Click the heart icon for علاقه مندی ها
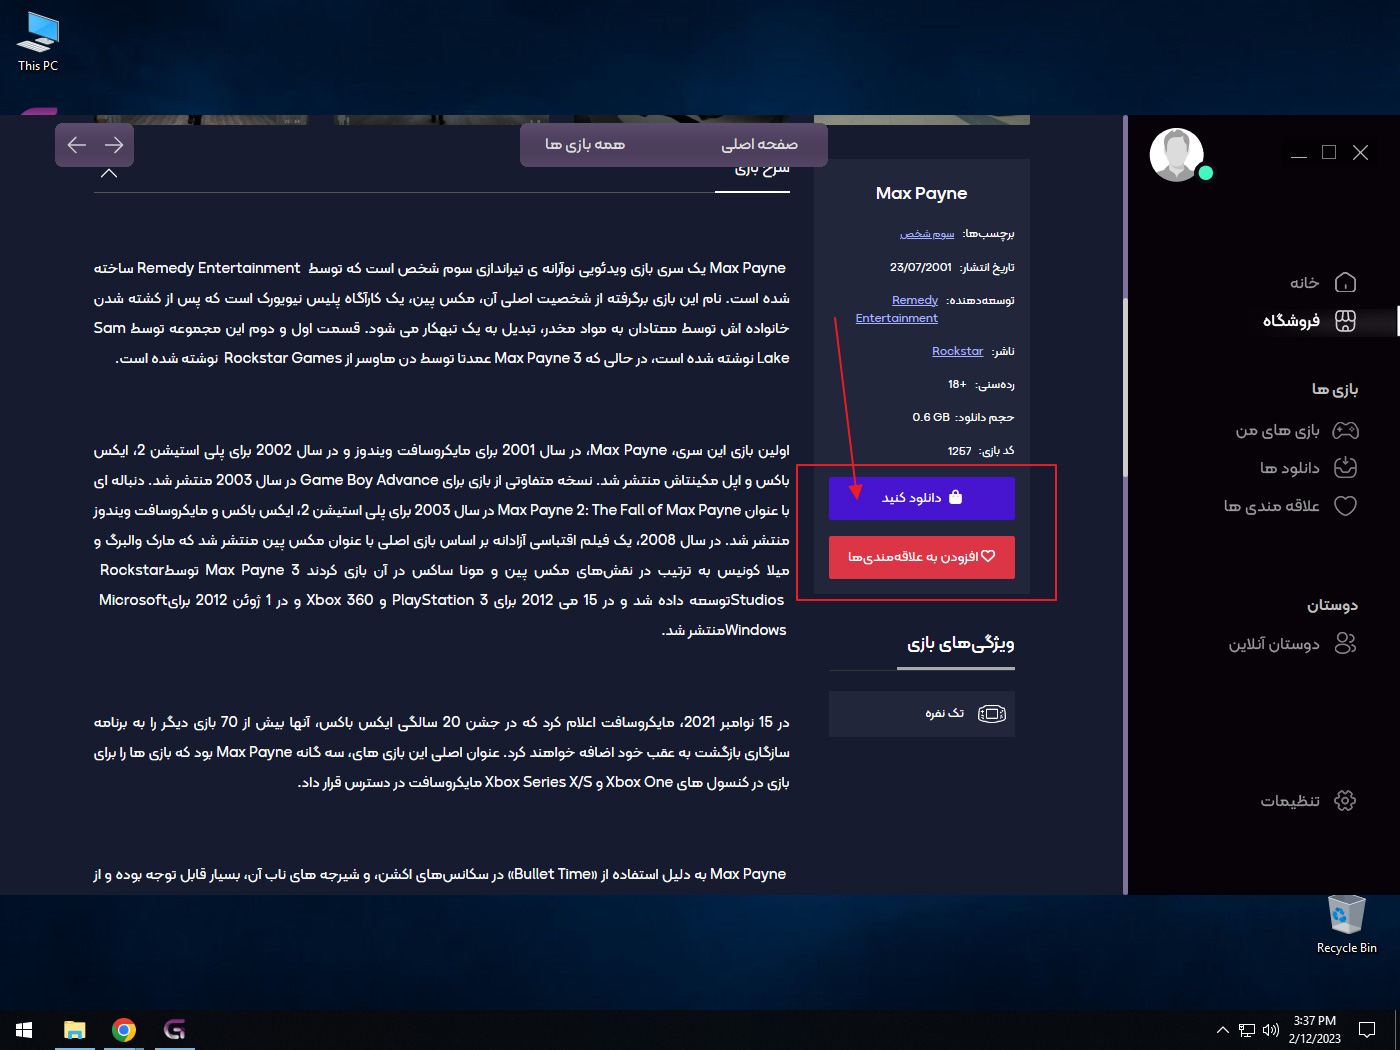1400x1050 pixels. [x=1345, y=506]
